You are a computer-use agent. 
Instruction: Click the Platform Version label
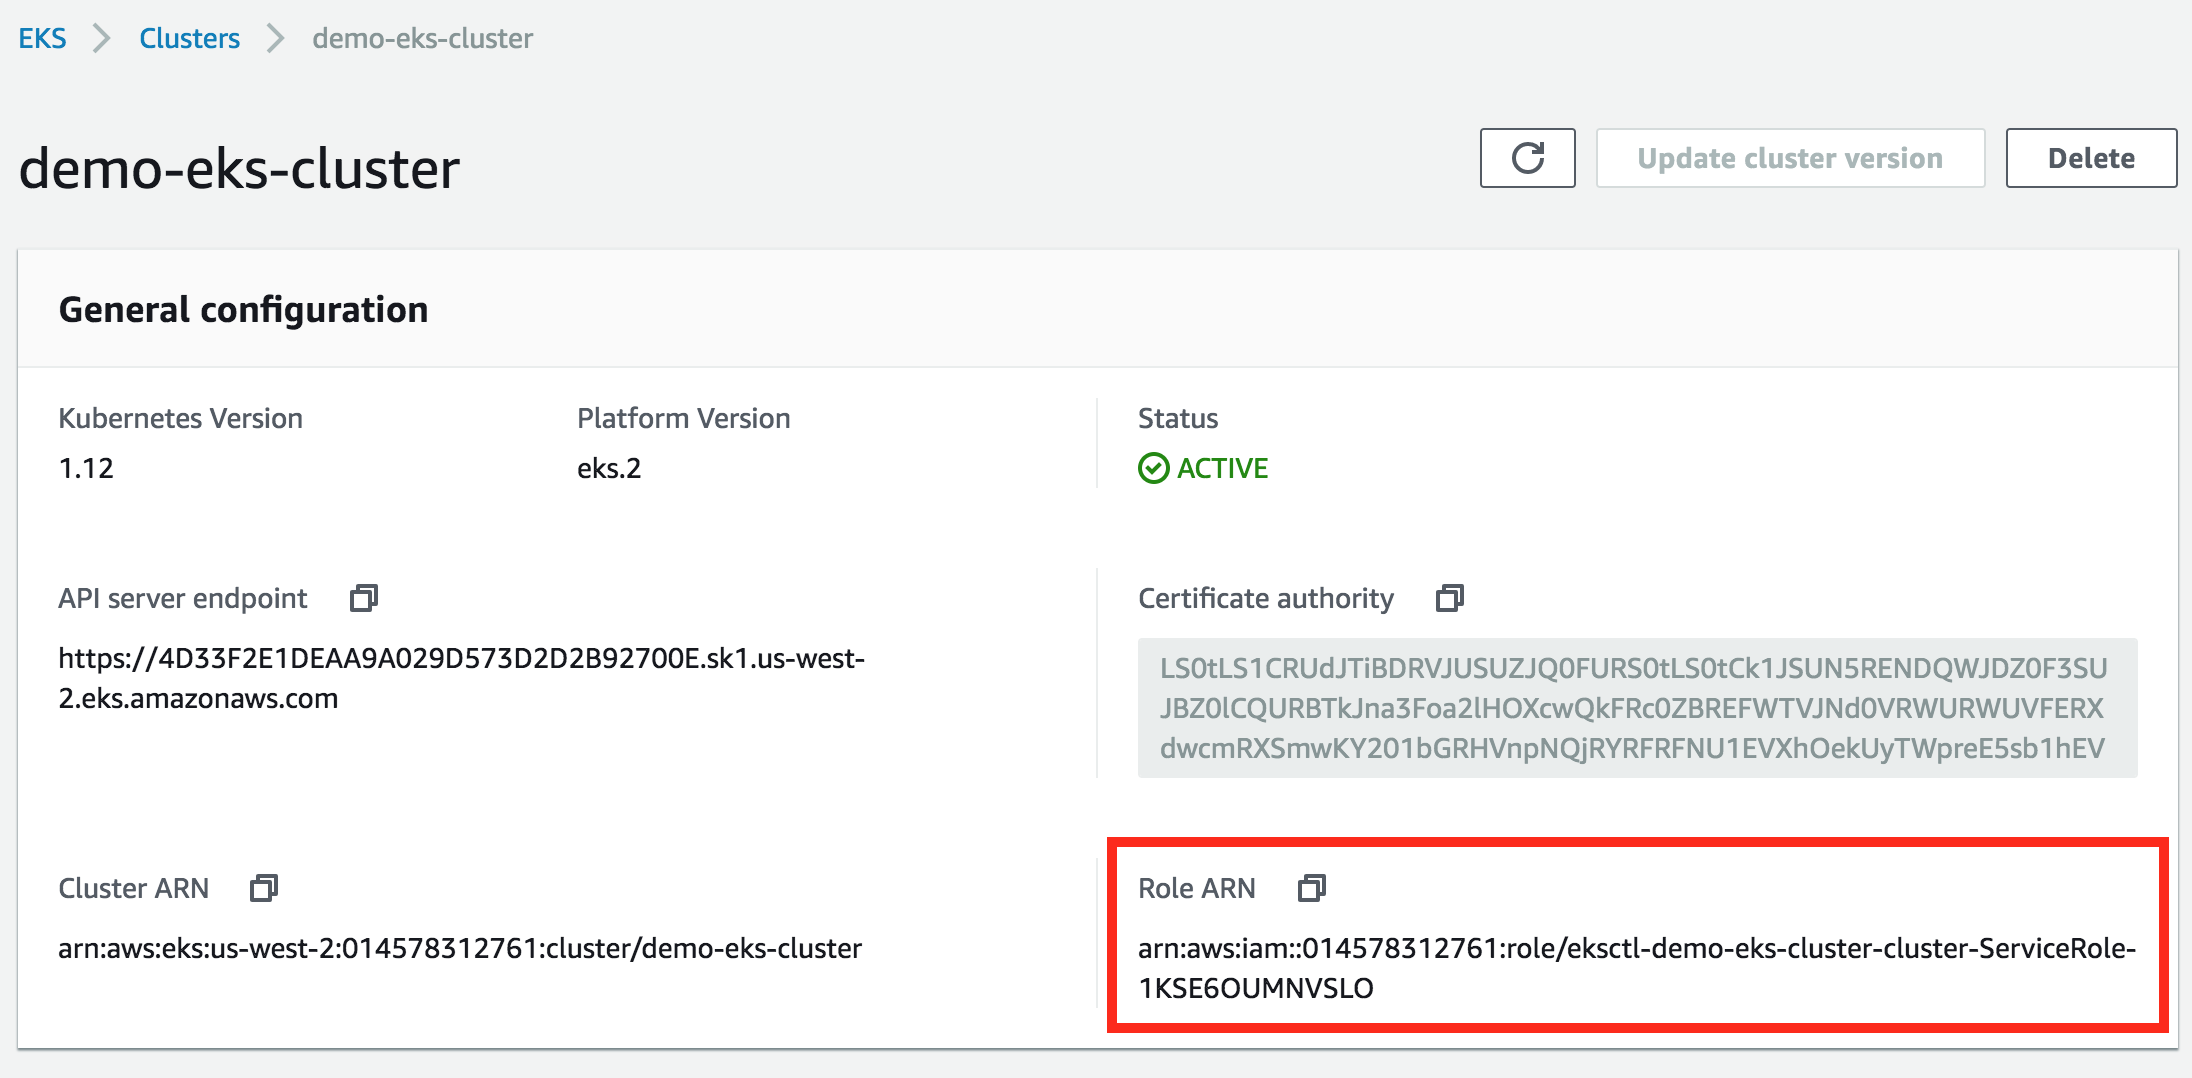tap(683, 418)
